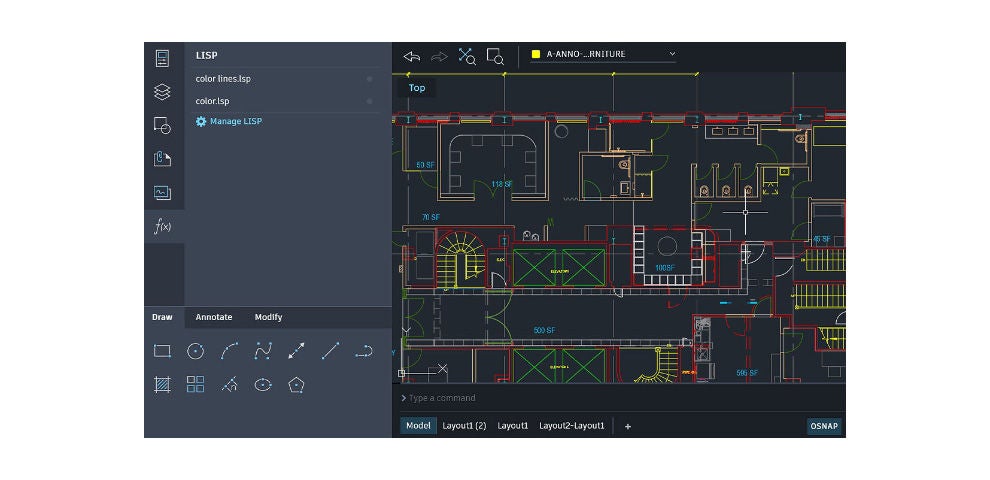
Task: Toggle load dot for color lines.lsp
Action: click(x=369, y=78)
